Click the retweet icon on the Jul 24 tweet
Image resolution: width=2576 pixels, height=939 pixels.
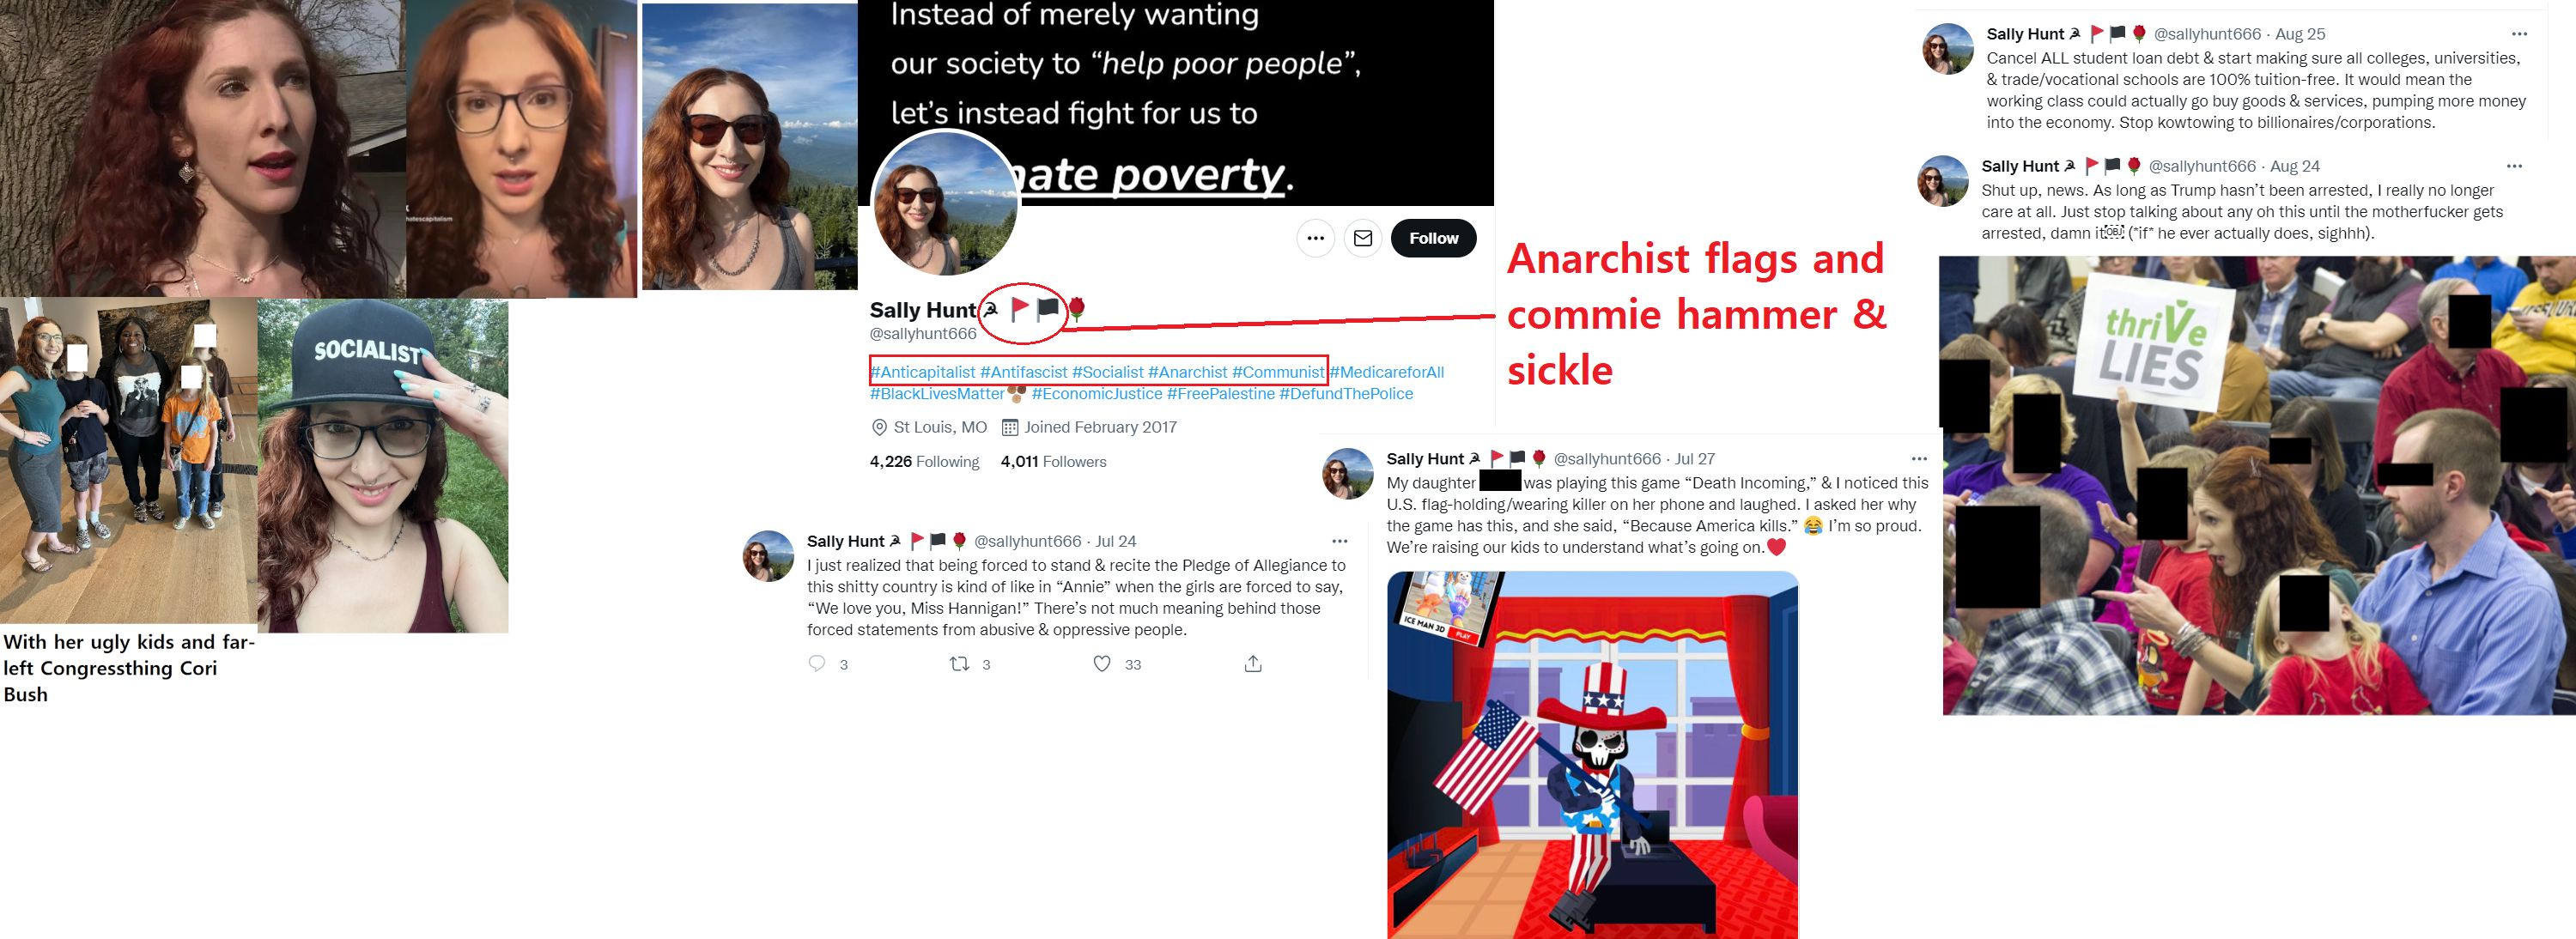pos(959,663)
